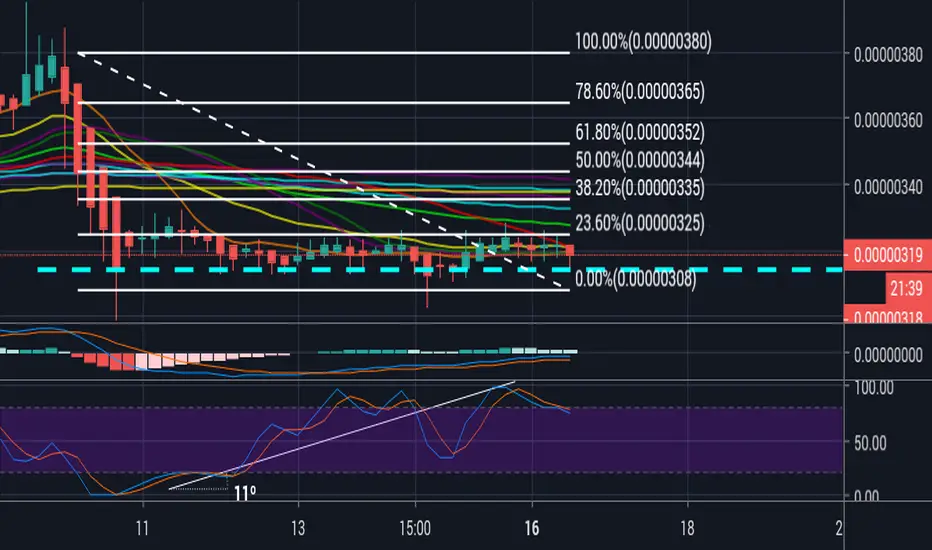Click the 18 date label on the time axis
The image size is (932, 550).
687,528
